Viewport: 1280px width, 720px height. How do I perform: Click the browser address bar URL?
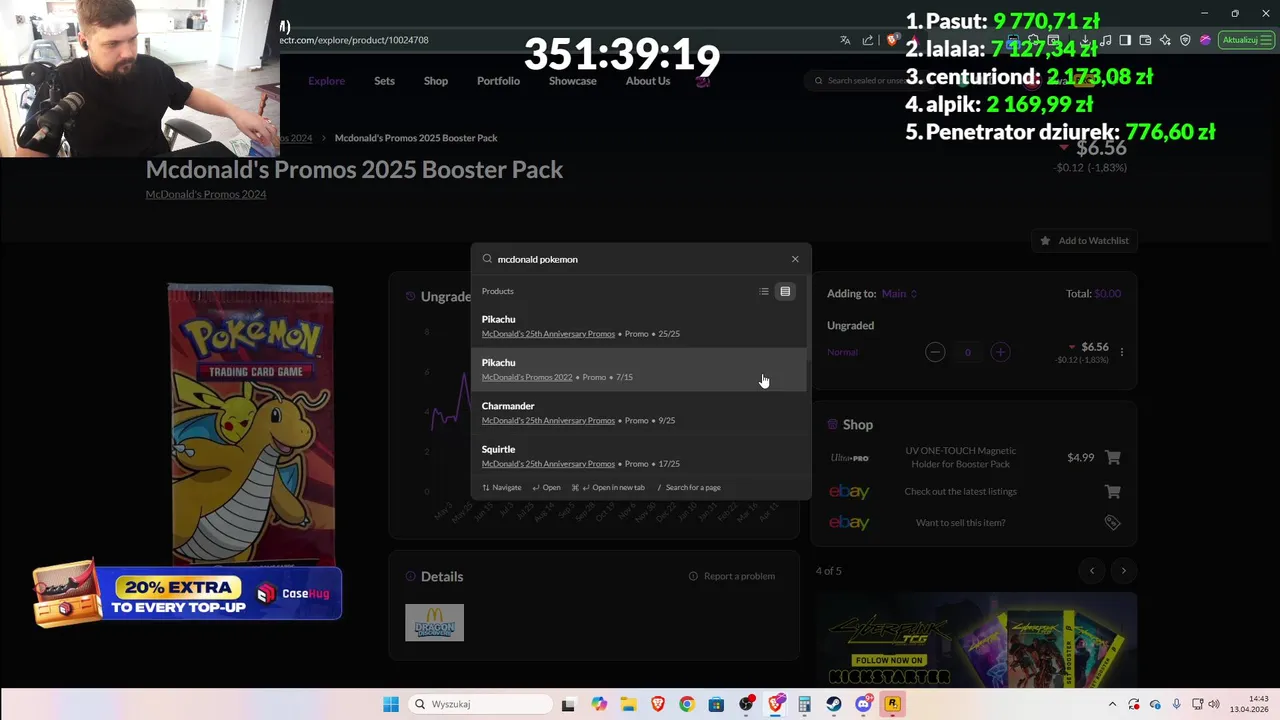pyautogui.click(x=355, y=40)
